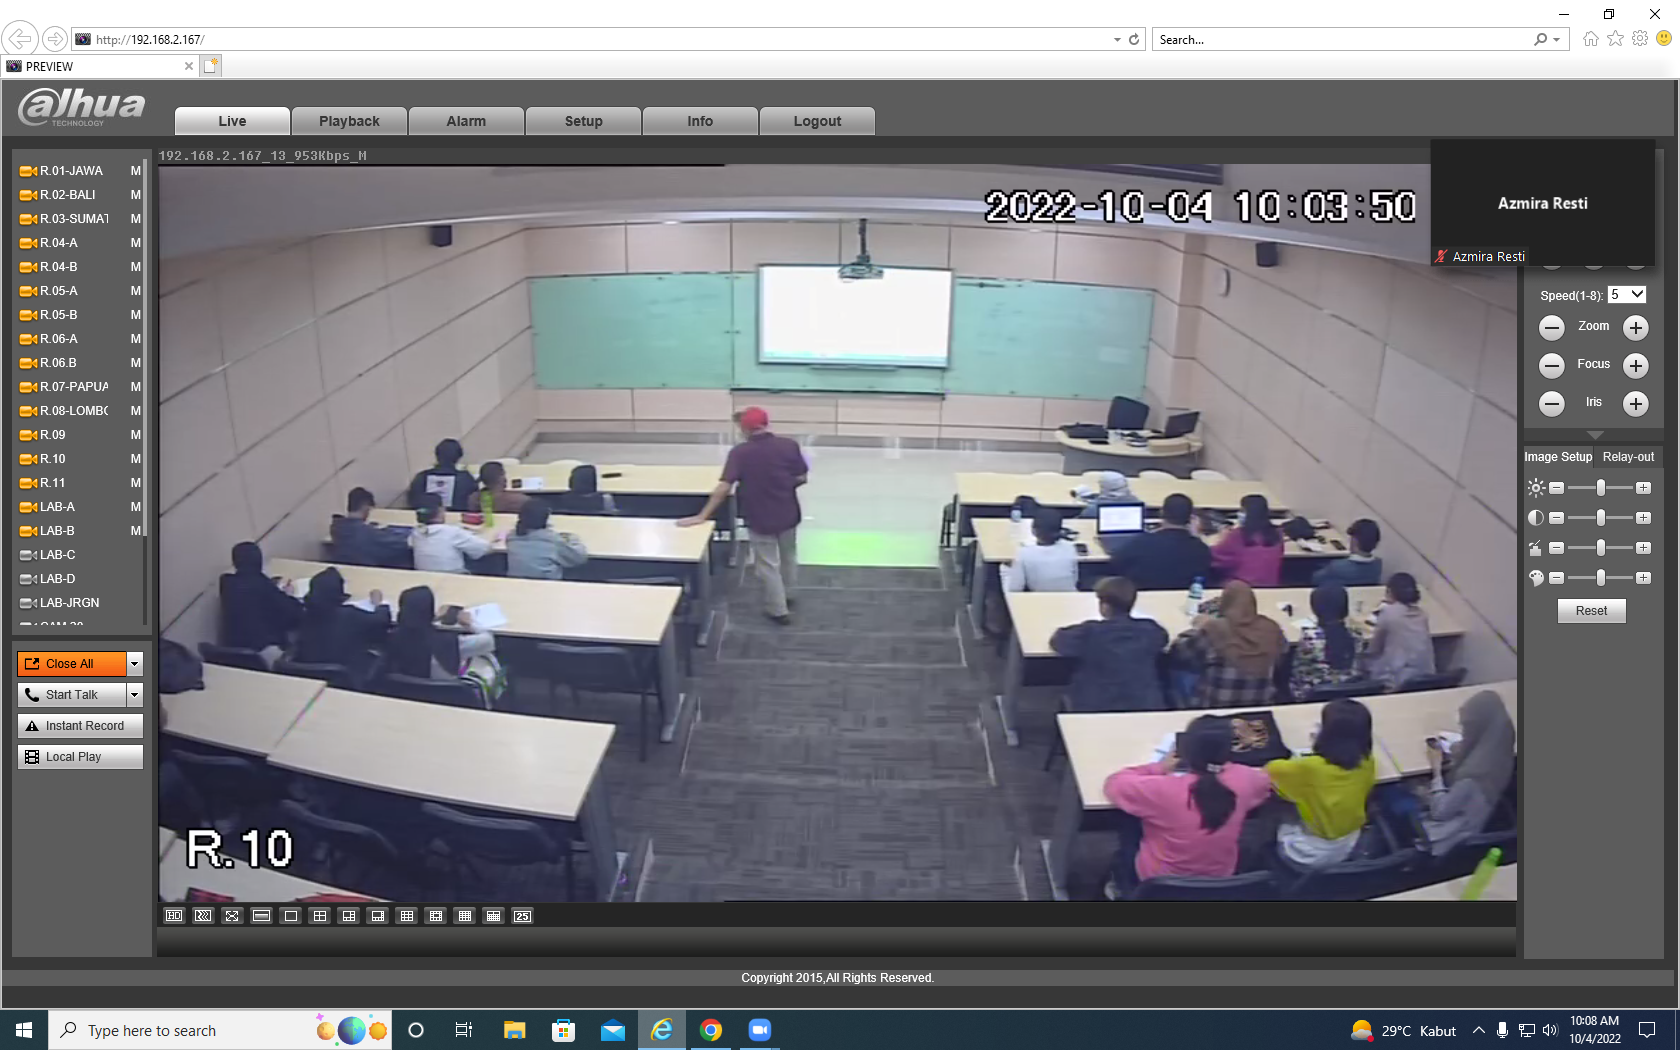The width and height of the screenshot is (1680, 1050).
Task: Click the Close All button
Action: 72,664
